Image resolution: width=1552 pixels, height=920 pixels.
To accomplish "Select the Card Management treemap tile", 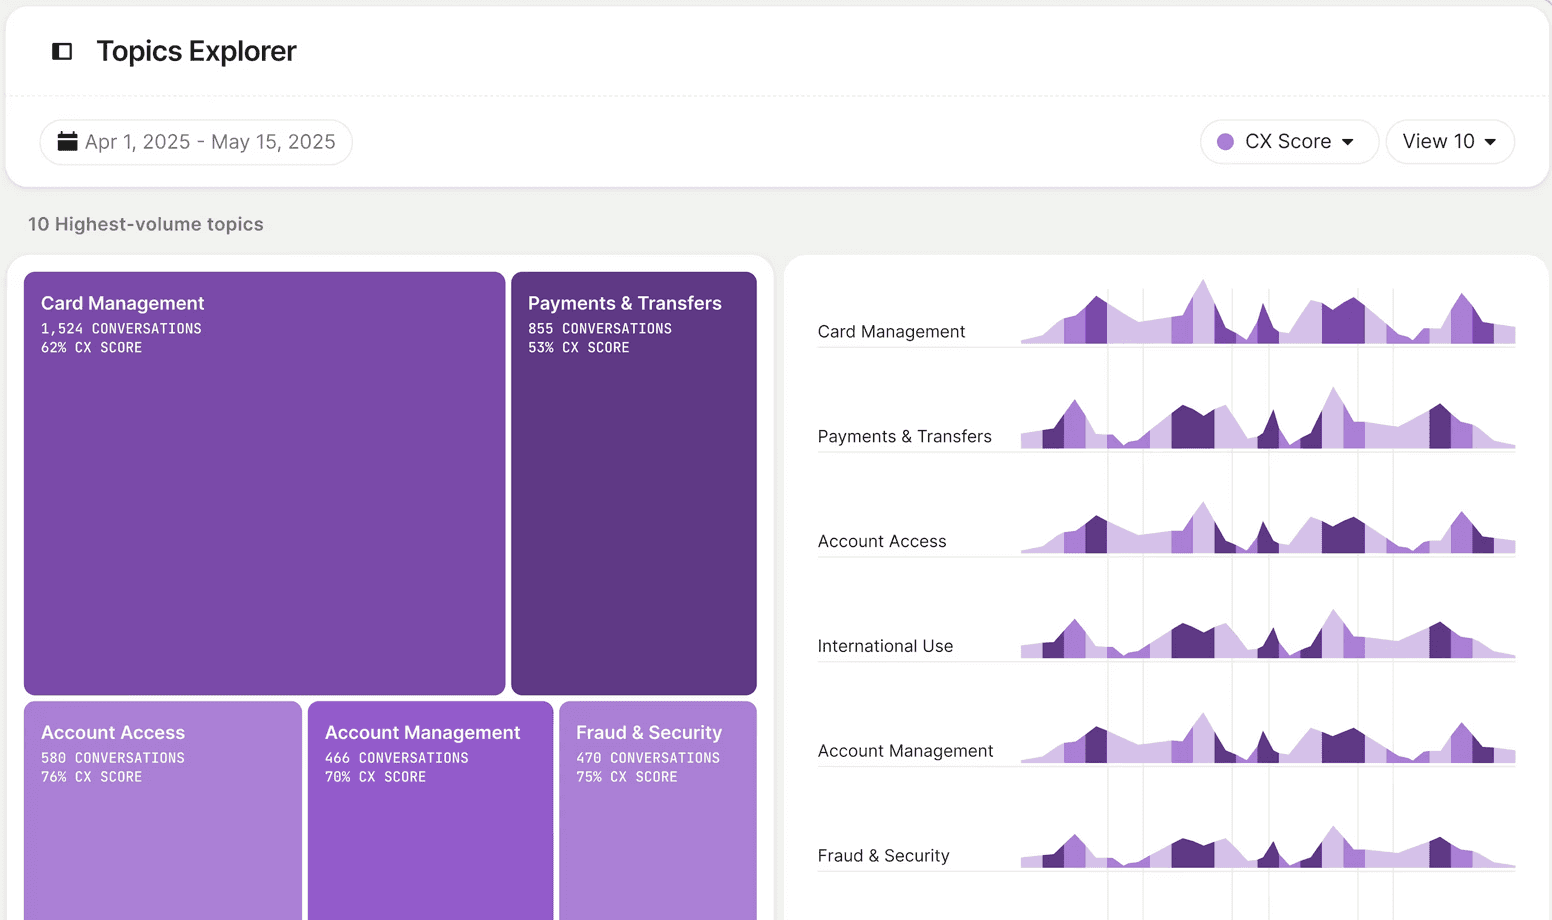I will coord(265,483).
